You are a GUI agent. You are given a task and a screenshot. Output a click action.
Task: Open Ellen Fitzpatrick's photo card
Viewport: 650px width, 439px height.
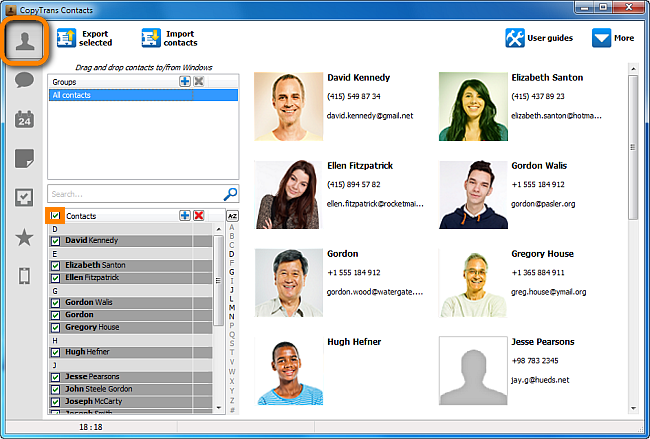[x=289, y=195]
